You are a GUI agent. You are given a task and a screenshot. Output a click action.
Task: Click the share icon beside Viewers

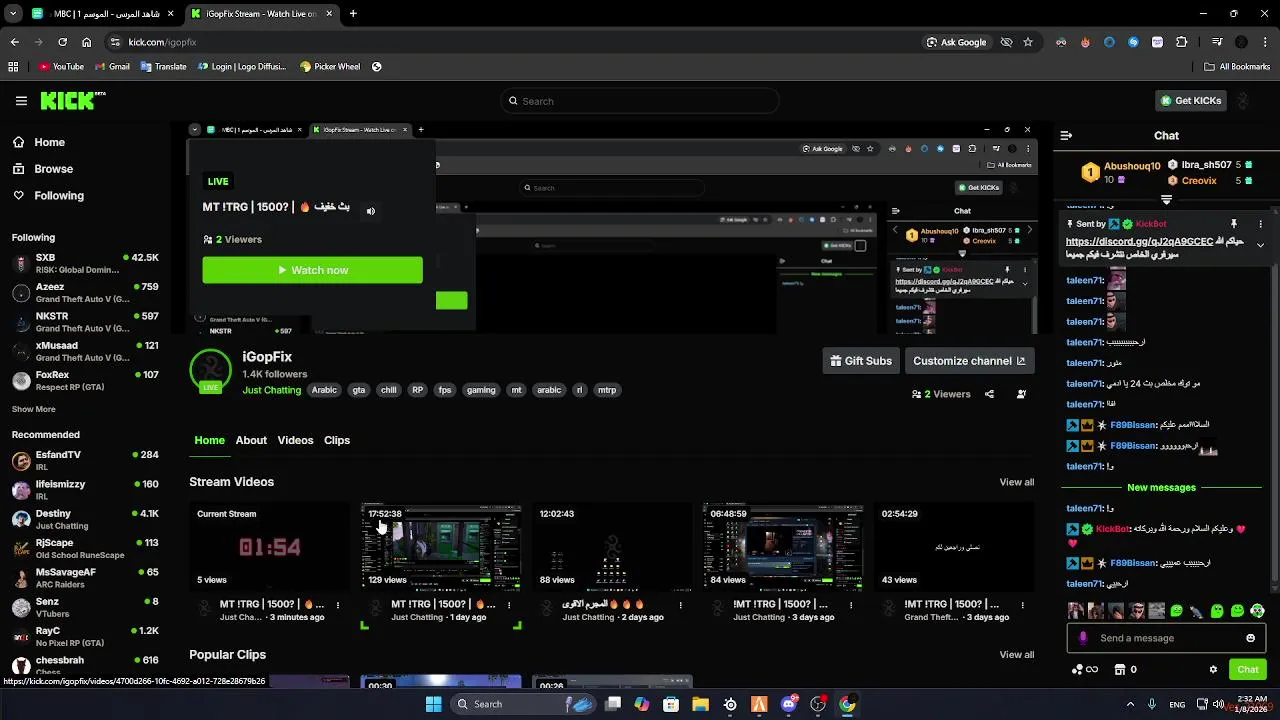point(989,394)
